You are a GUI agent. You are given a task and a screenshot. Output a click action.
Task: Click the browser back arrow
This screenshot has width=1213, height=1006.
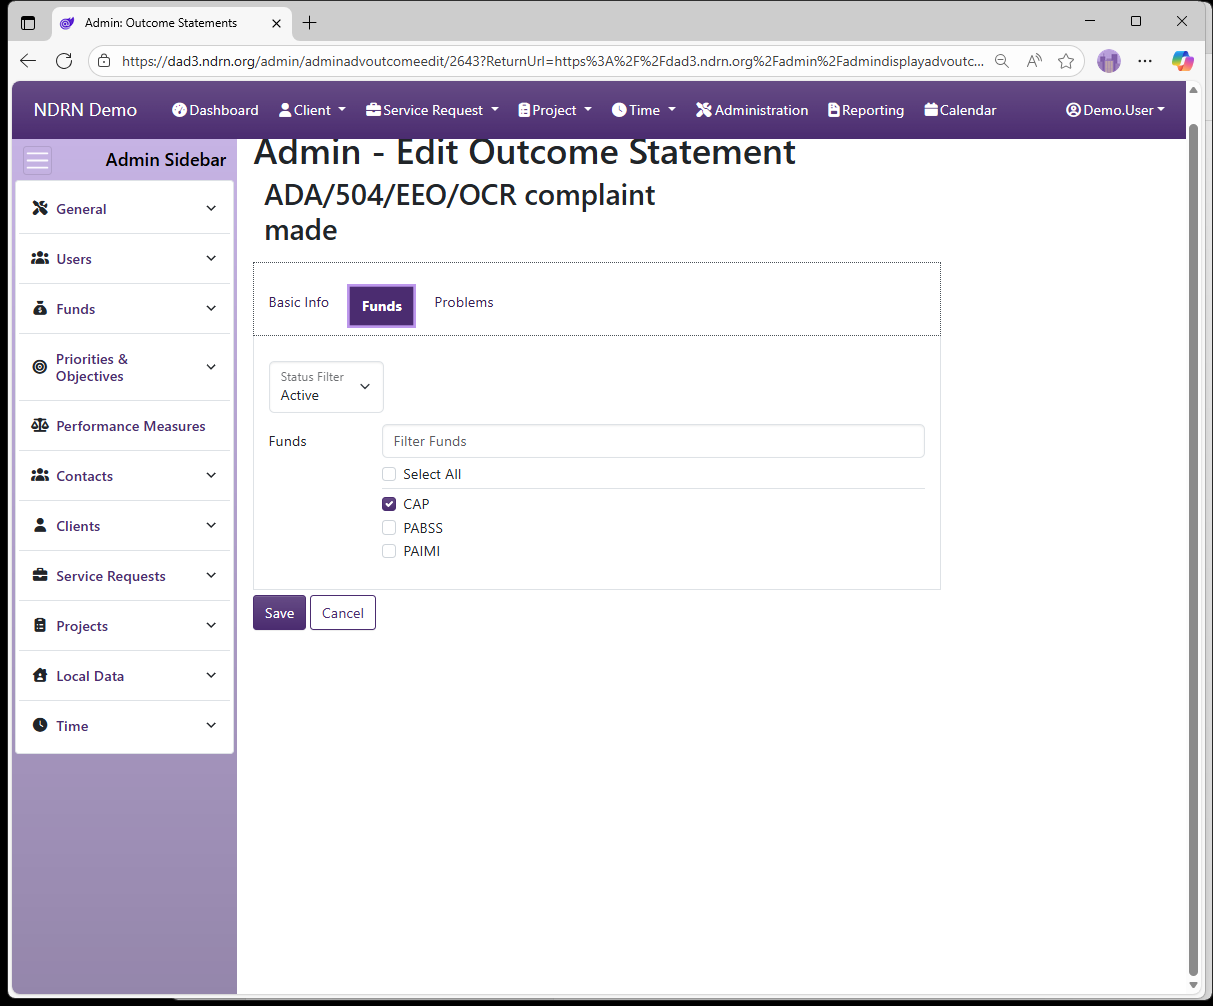pyautogui.click(x=28, y=61)
